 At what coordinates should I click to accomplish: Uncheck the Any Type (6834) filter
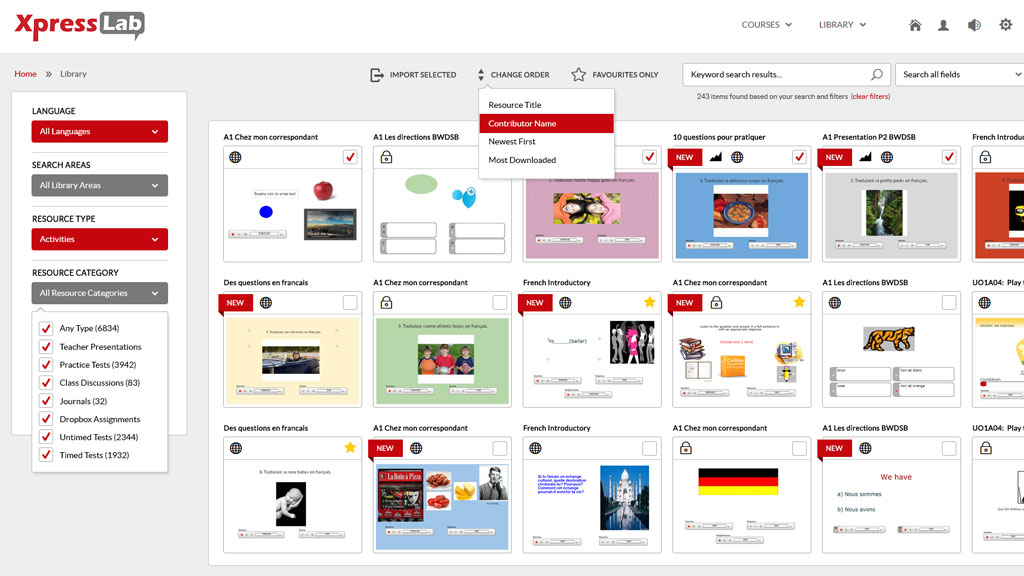click(x=46, y=328)
